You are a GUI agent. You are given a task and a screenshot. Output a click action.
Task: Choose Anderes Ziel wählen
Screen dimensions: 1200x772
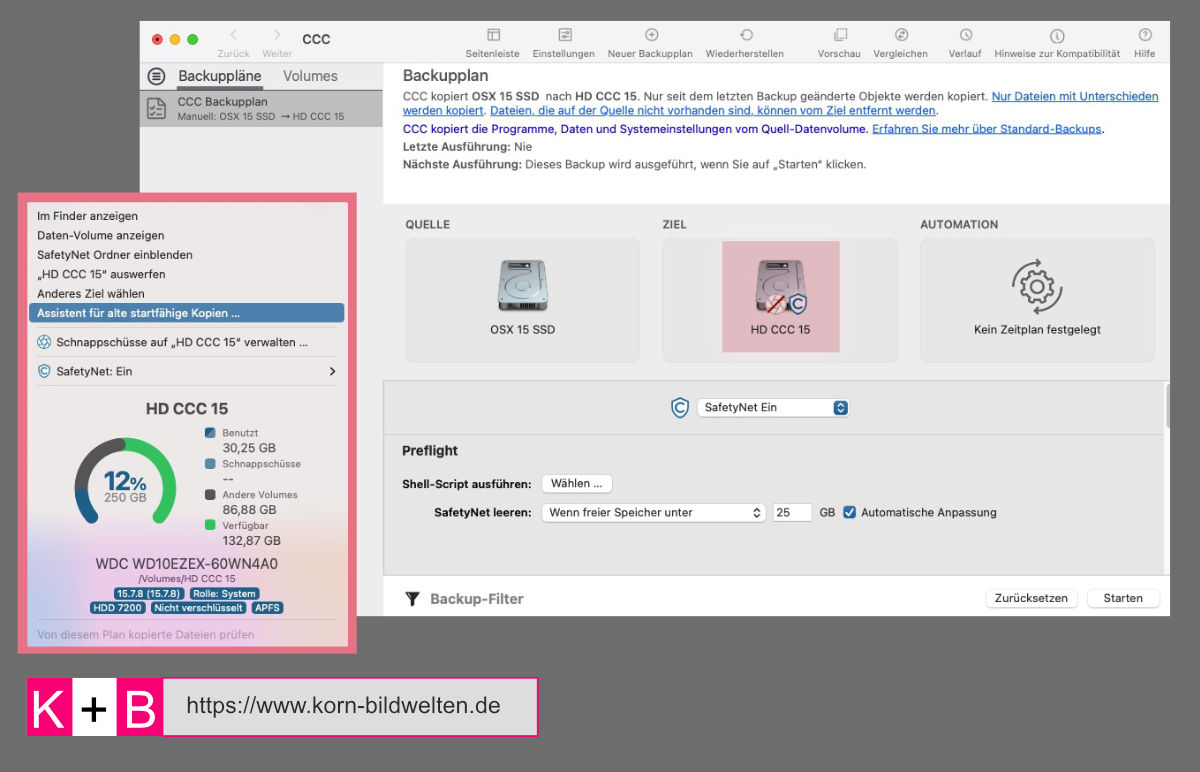click(x=91, y=294)
